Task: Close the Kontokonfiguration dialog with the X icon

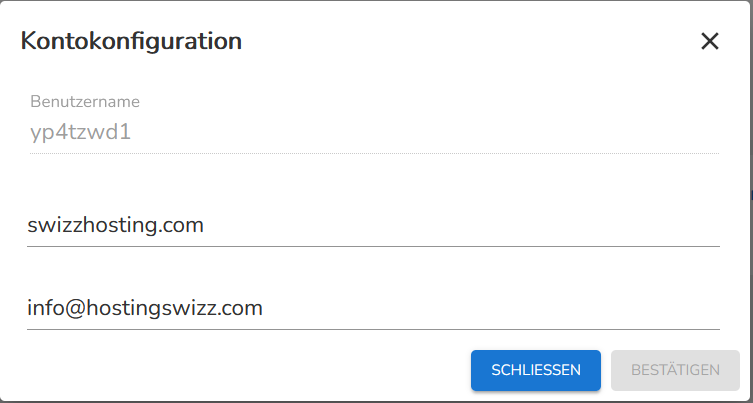Action: click(x=709, y=41)
